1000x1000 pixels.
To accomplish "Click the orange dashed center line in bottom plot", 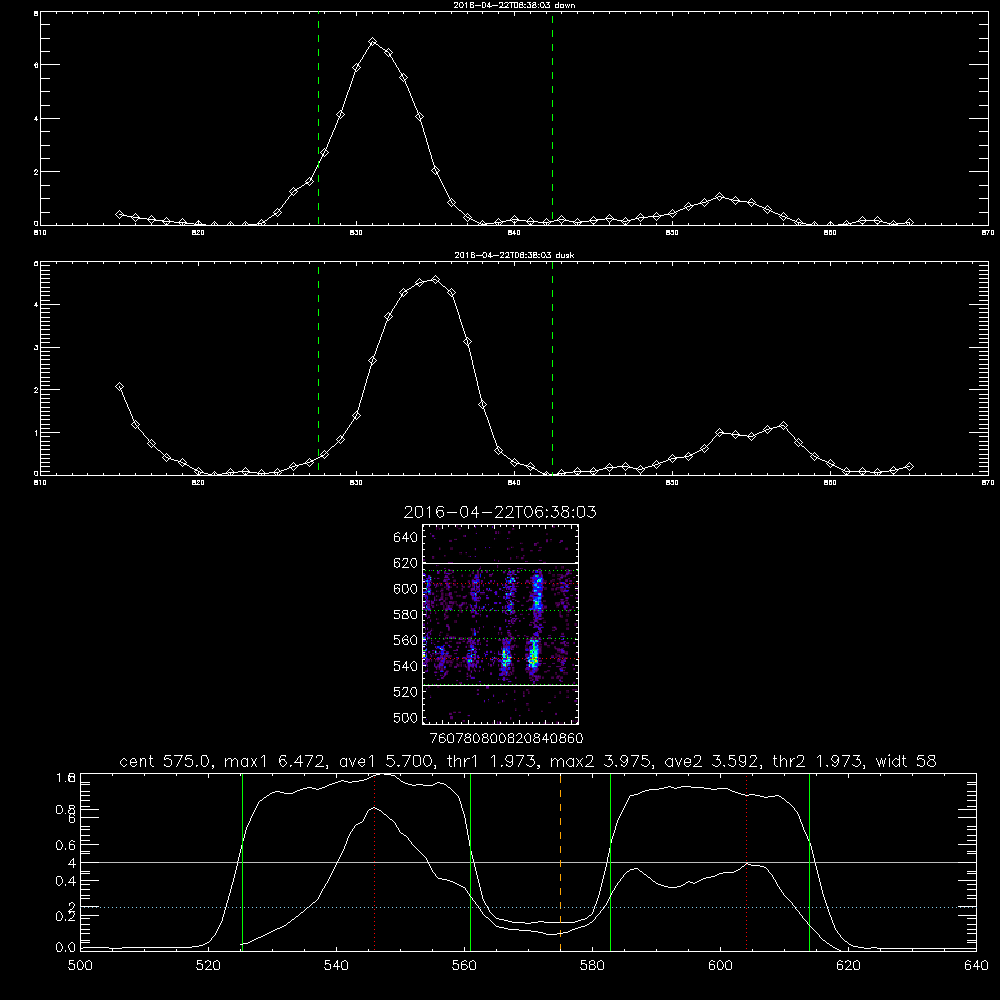I will tap(561, 862).
